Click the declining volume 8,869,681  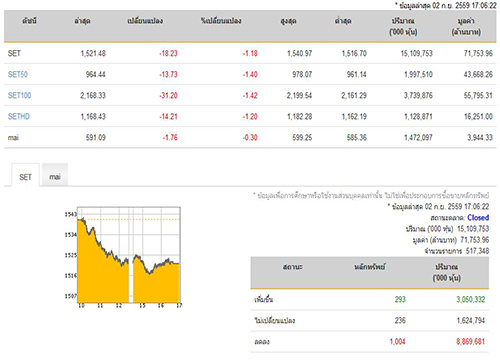[470, 341]
